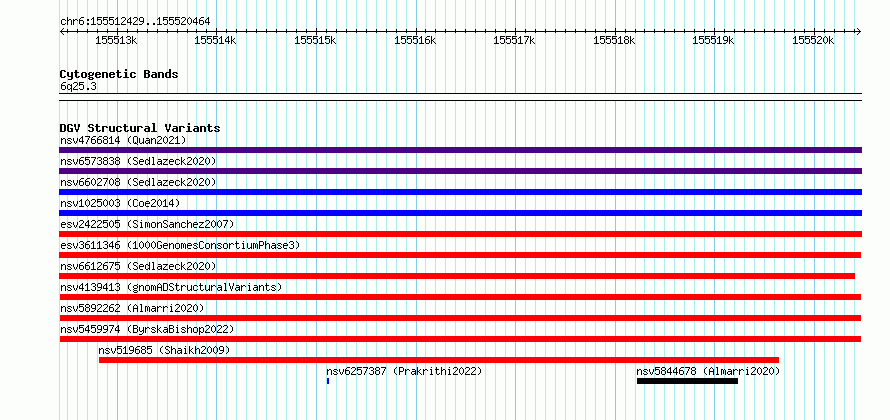The image size is (890, 420).
Task: Select the nsv6612675 red variant bar
Action: point(457,276)
